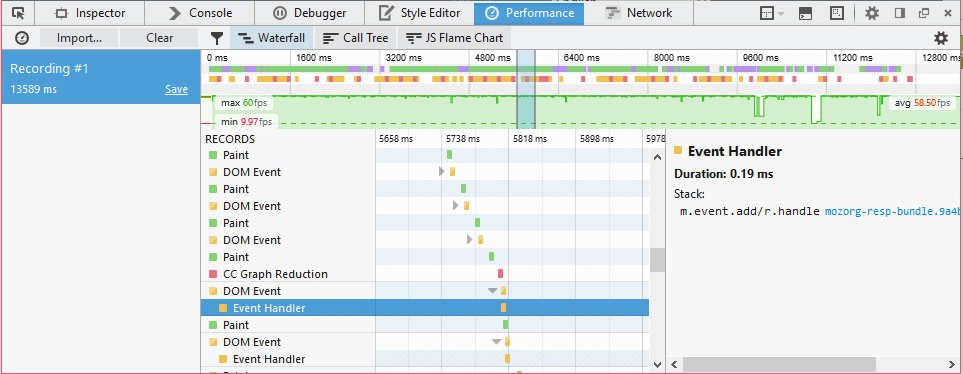Collapse the last DOM Event arrow
Image resolution: width=963 pixels, height=374 pixels.
coord(497,342)
